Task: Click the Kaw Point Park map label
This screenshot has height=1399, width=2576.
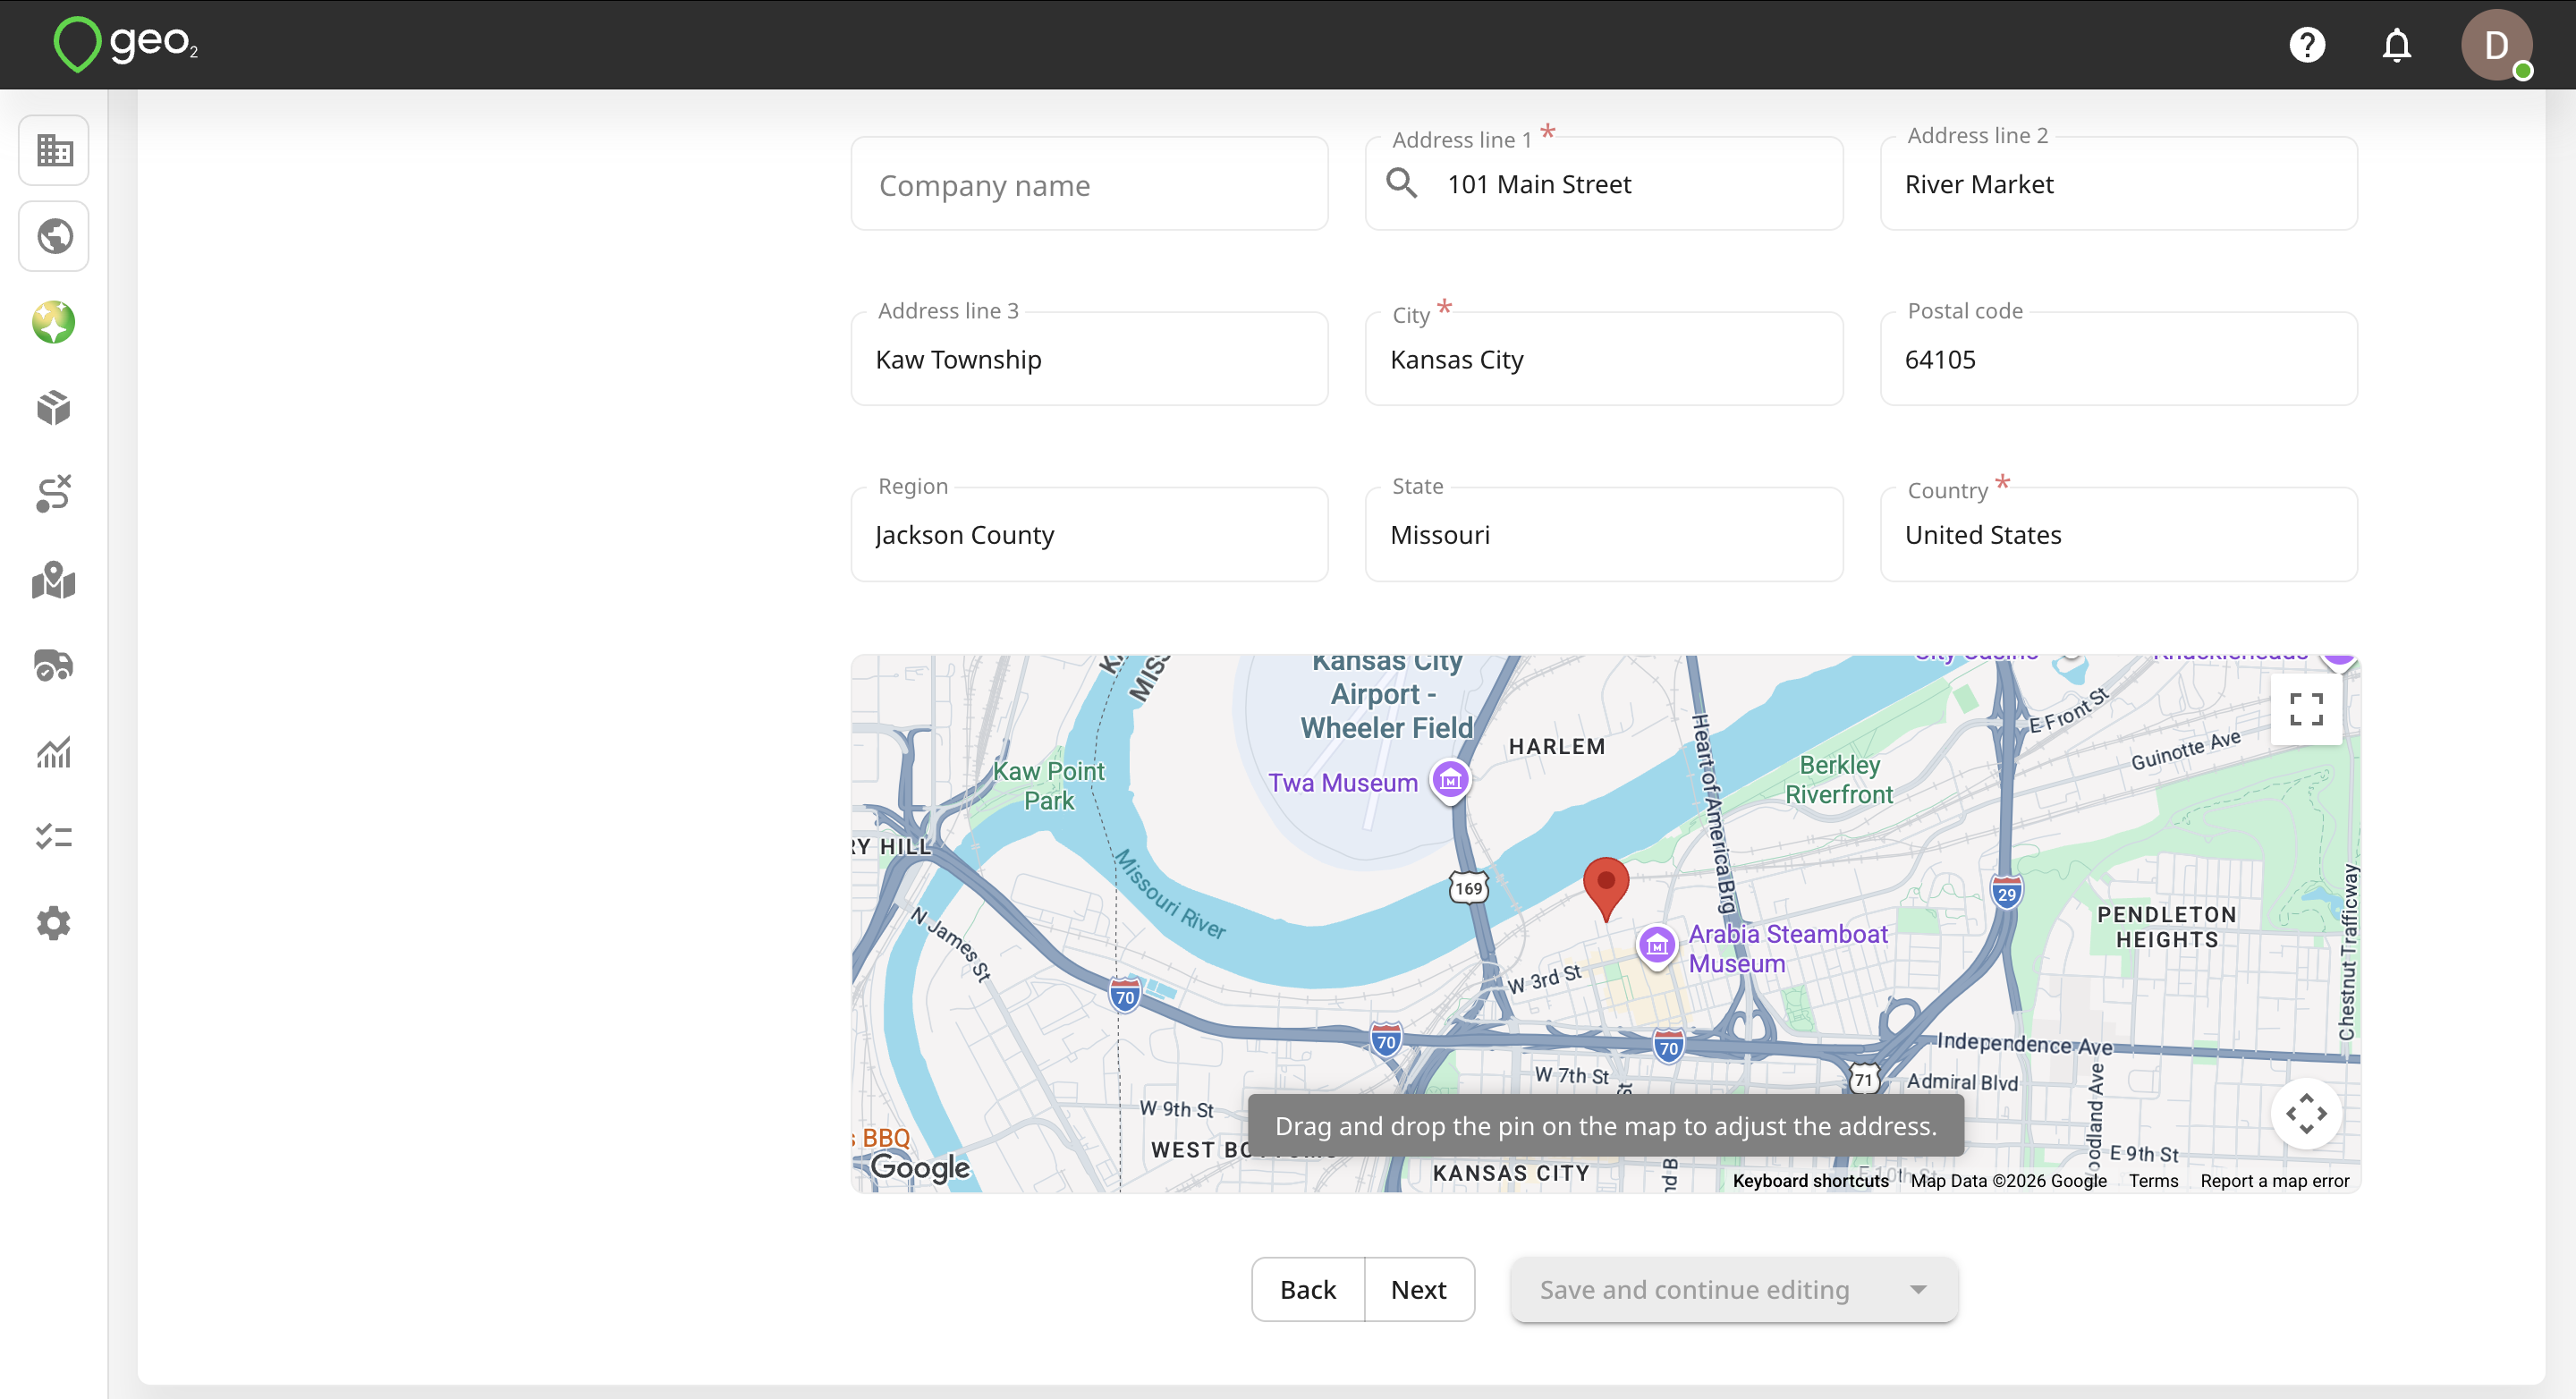Action: (x=1048, y=785)
